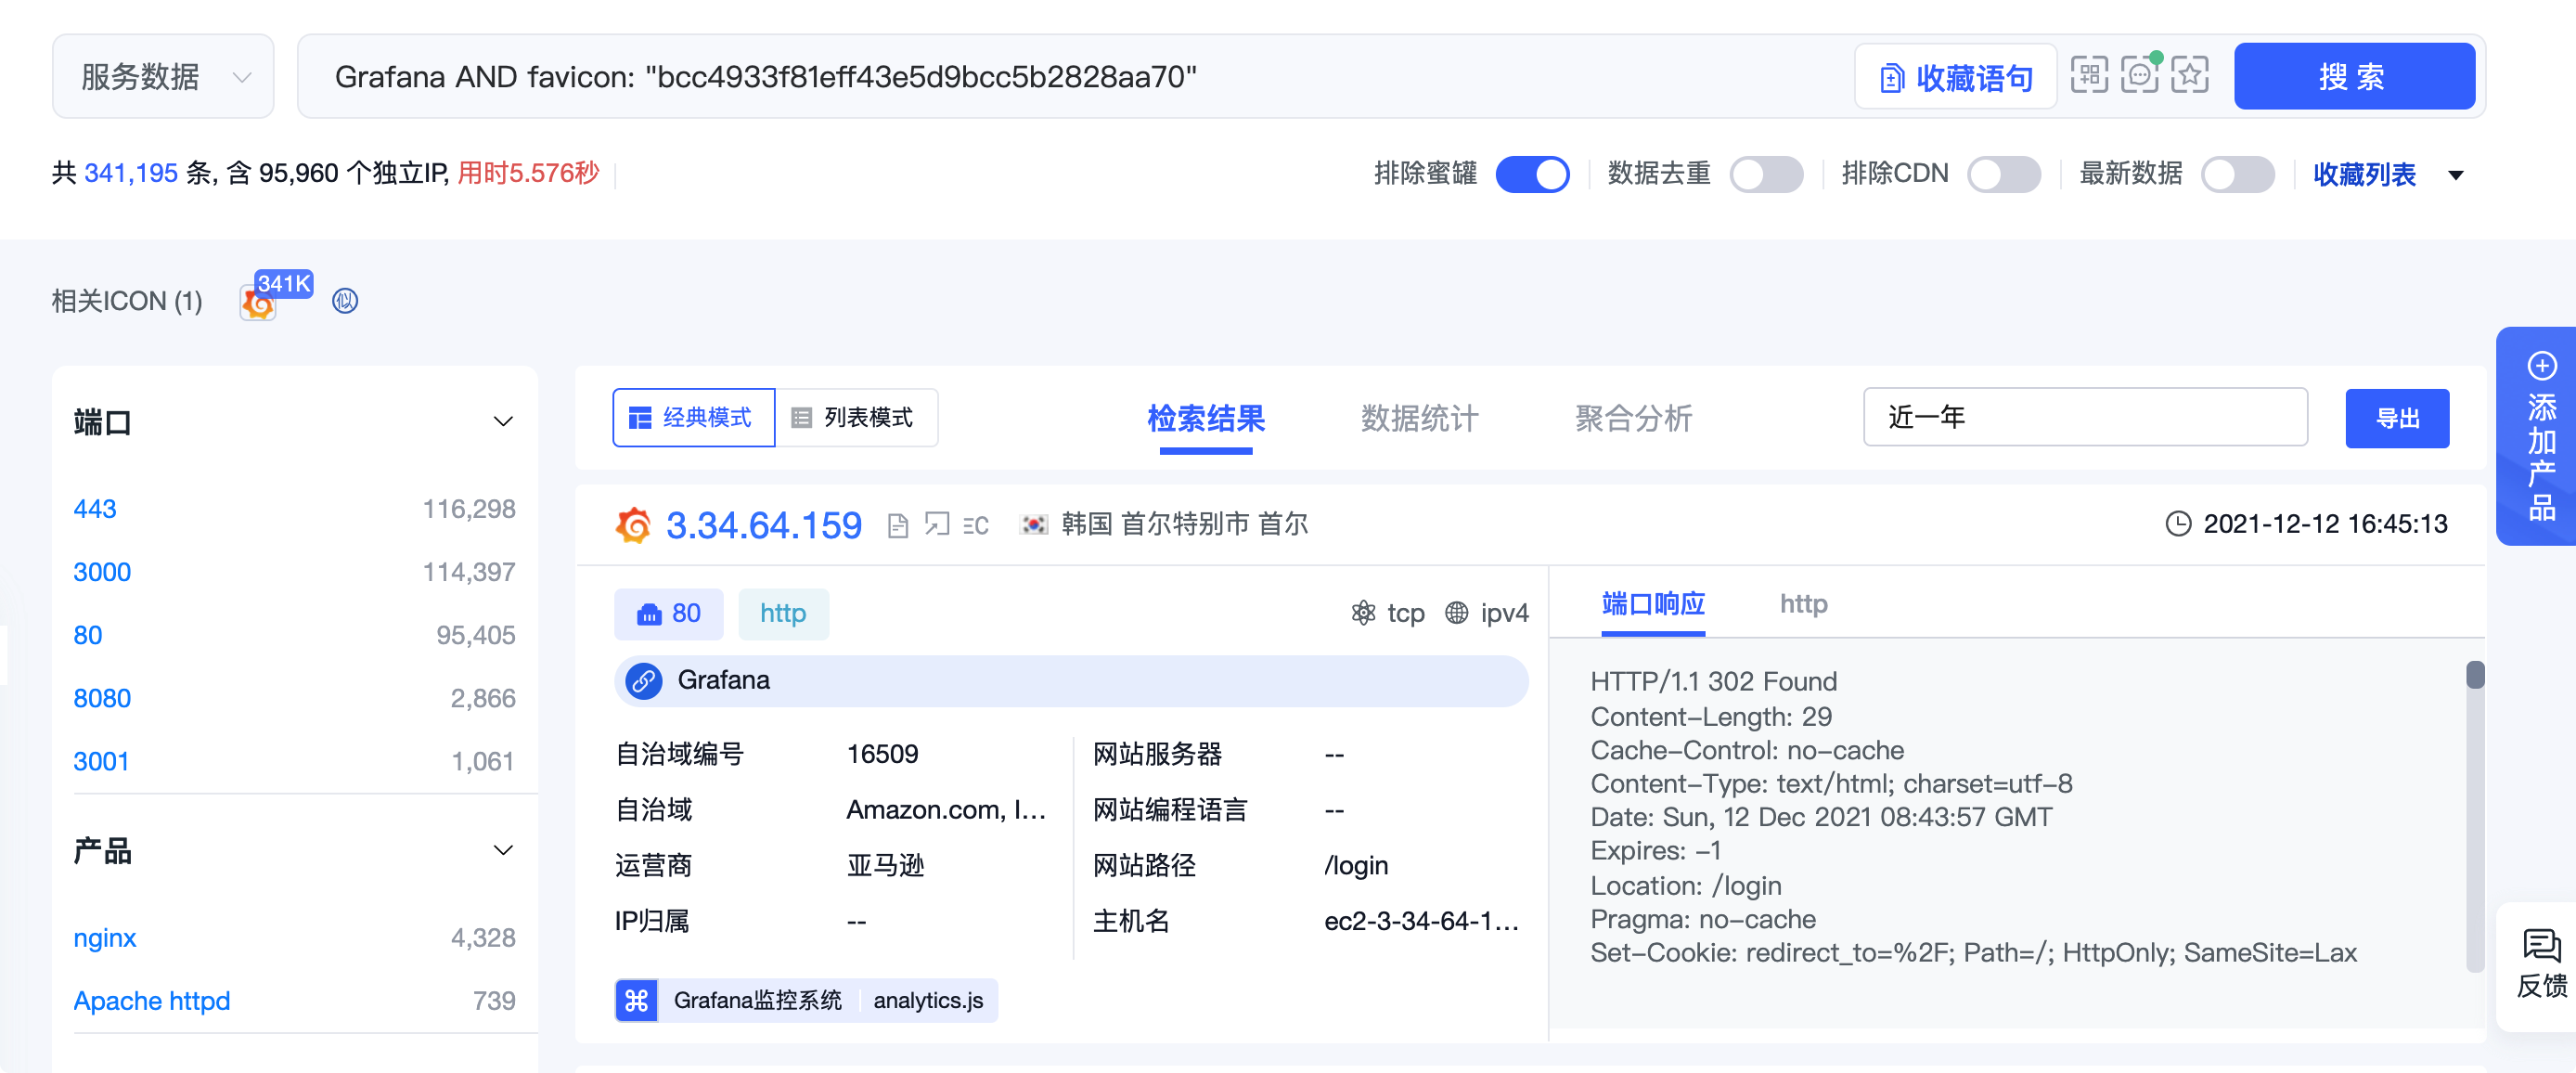Collapse the port filter section

click(x=503, y=422)
